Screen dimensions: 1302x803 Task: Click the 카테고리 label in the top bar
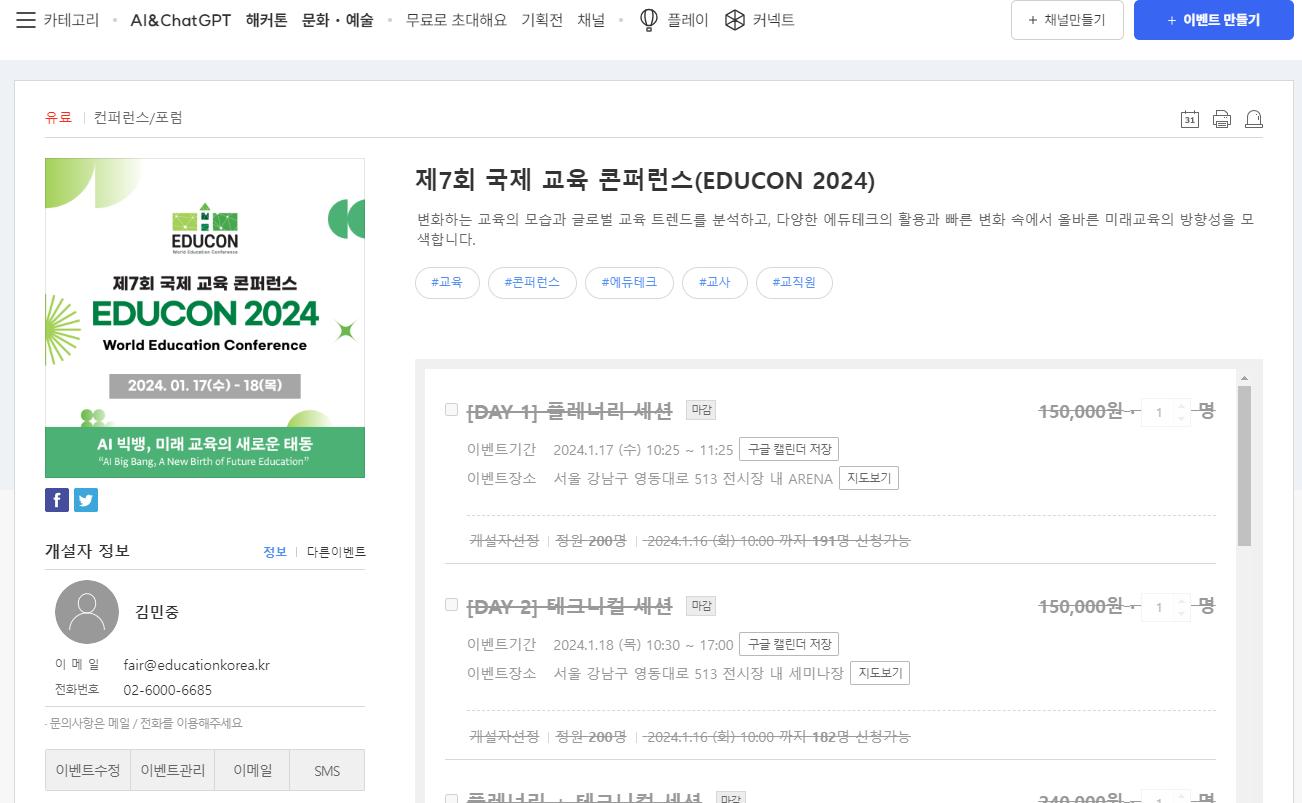71,20
